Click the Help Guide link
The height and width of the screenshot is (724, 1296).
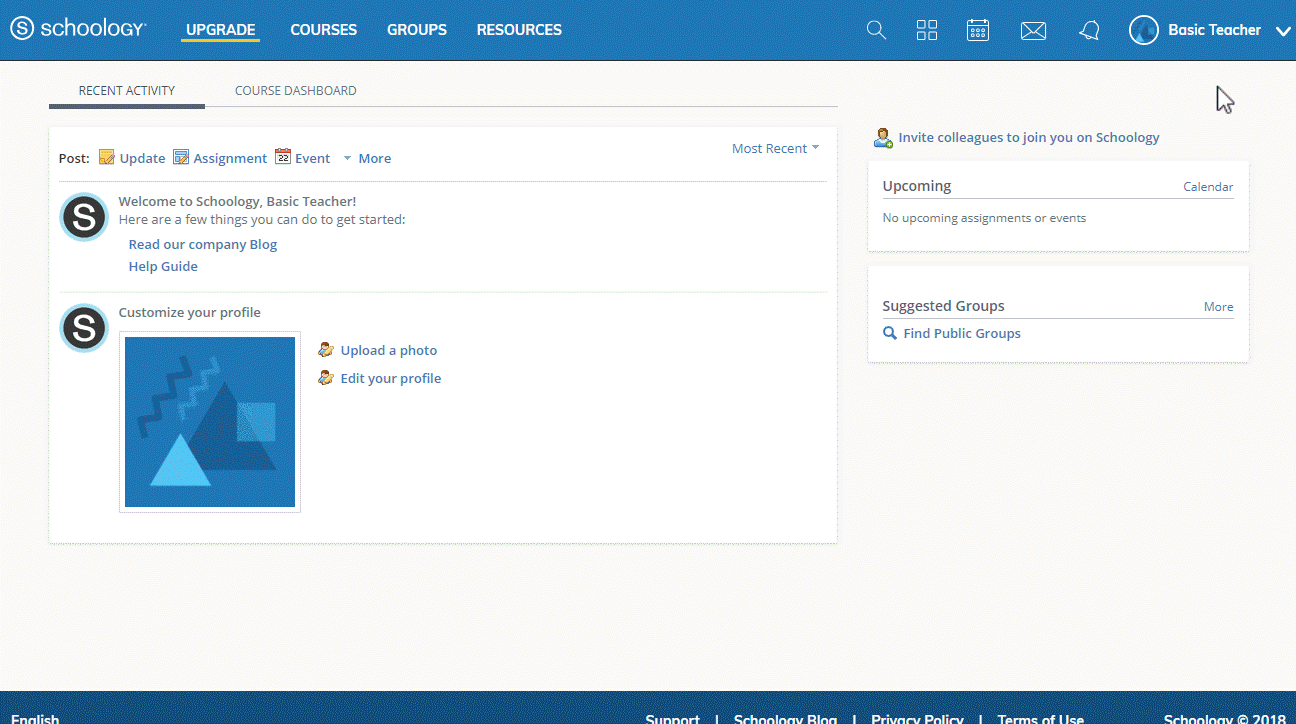[163, 266]
